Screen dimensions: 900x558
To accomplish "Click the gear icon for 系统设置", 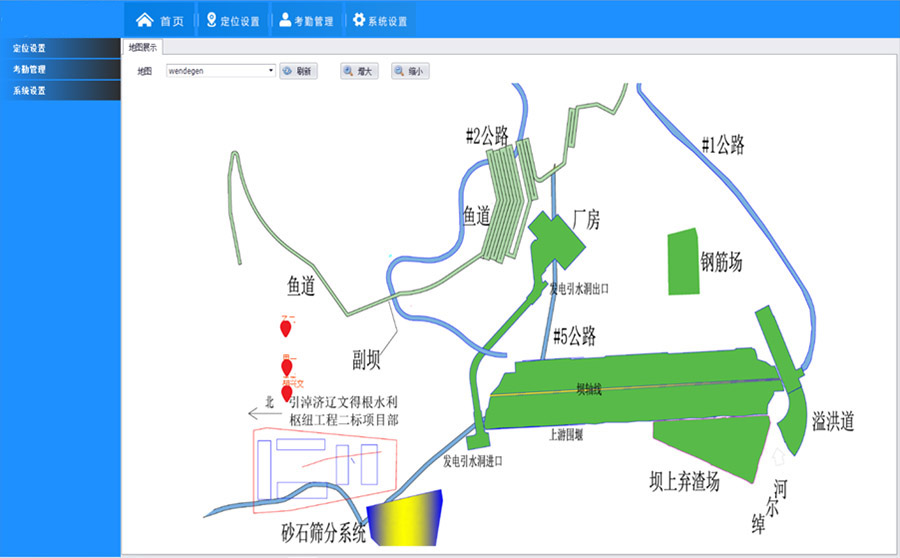I will click(358, 20).
